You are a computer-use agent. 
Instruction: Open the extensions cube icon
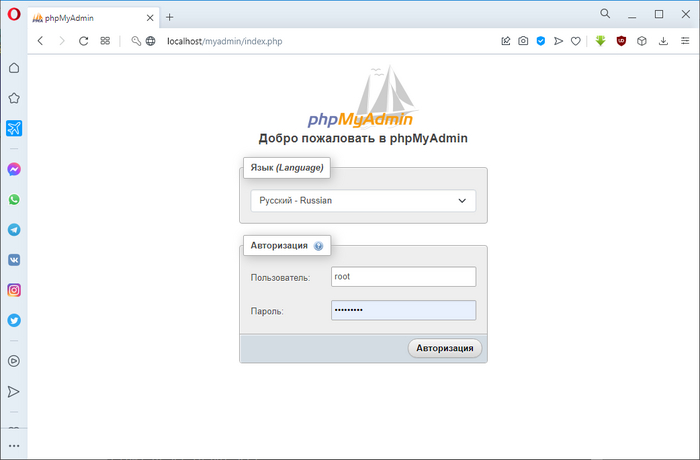click(x=642, y=41)
